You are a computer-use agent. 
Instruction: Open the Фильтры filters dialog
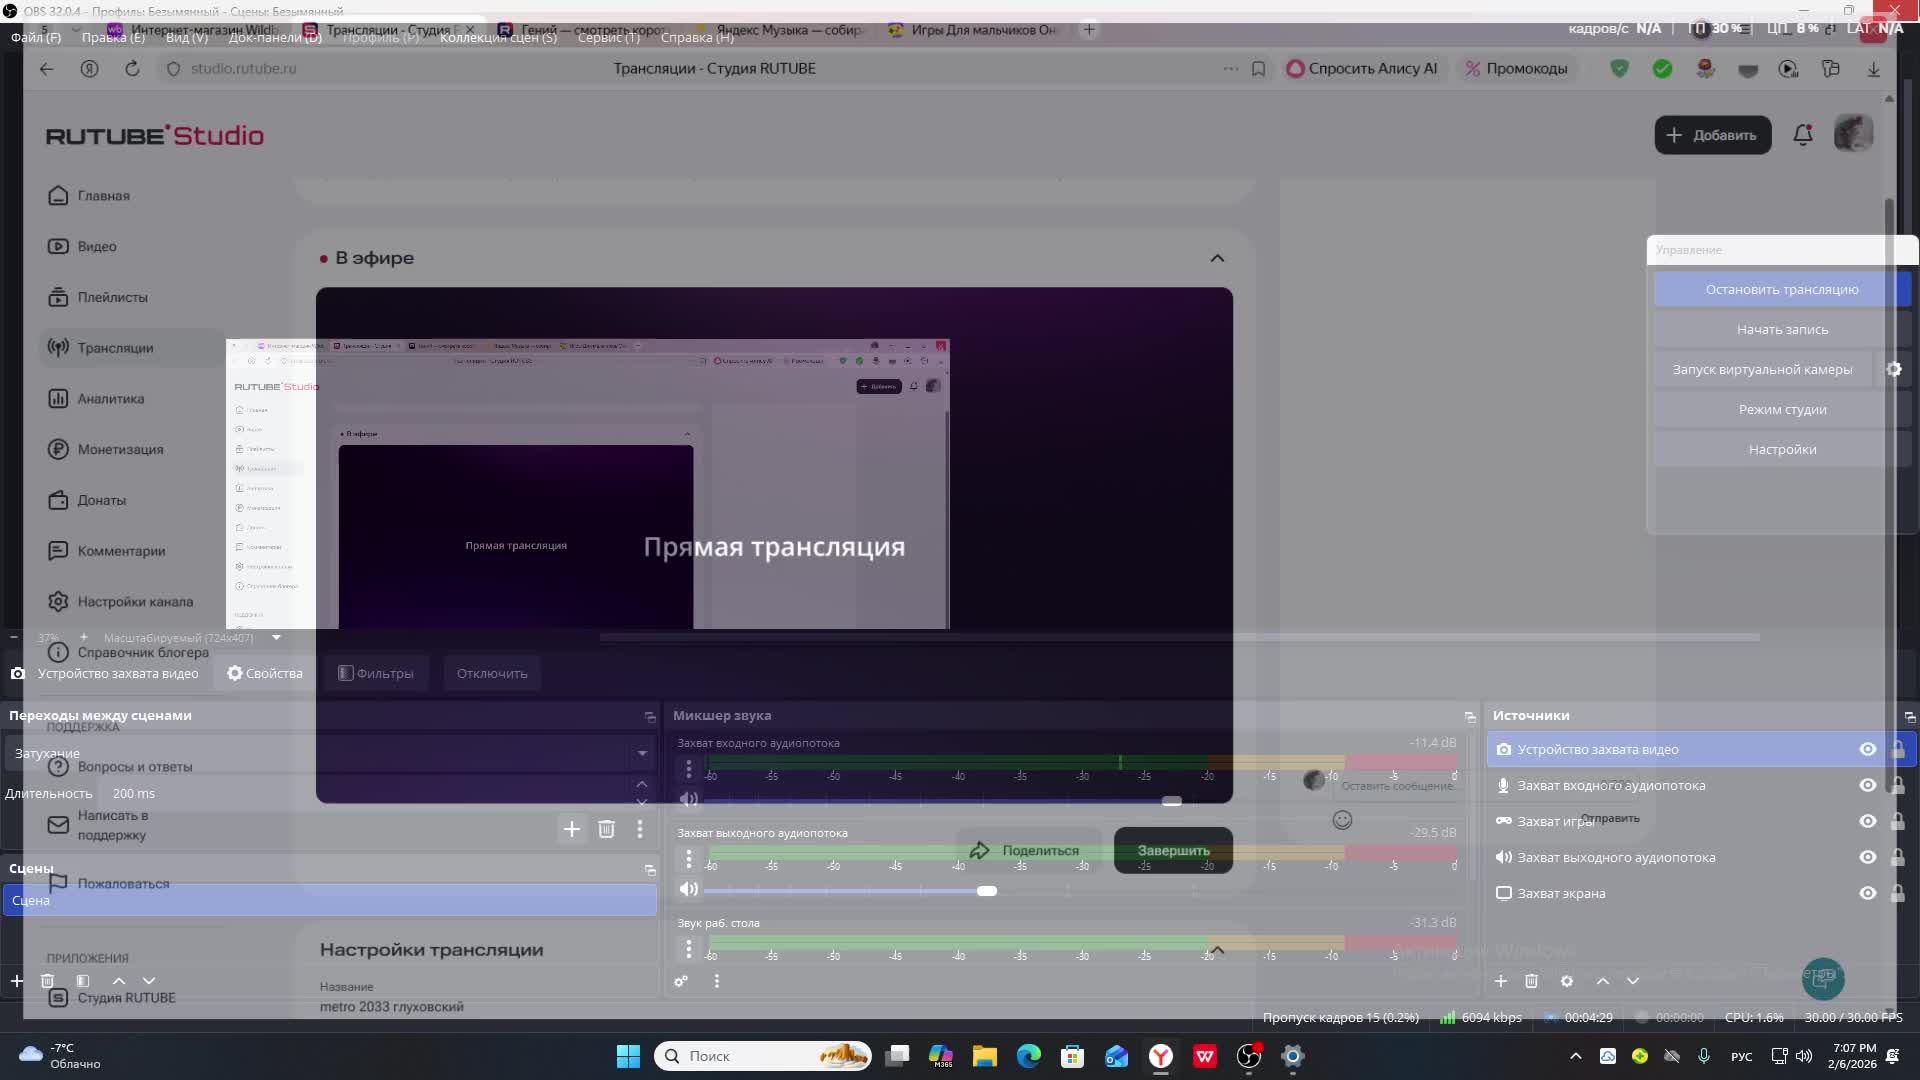tap(376, 673)
